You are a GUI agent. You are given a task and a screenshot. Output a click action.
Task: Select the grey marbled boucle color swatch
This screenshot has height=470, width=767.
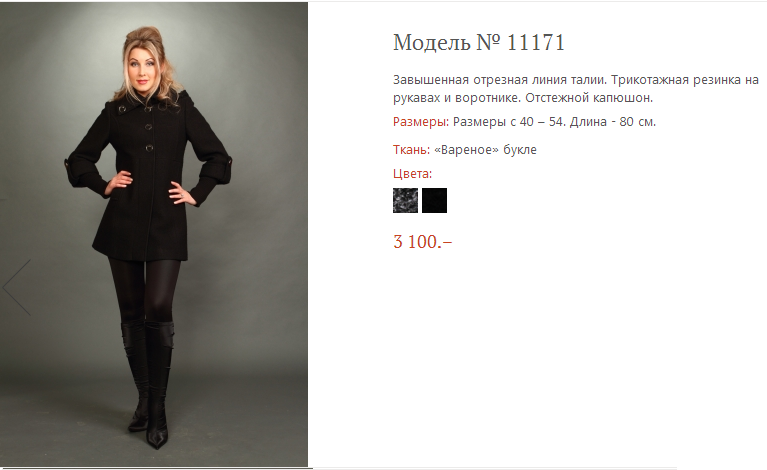tap(406, 201)
